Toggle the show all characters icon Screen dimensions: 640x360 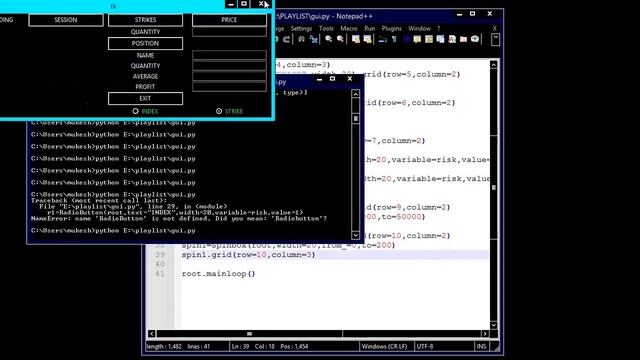394,39
